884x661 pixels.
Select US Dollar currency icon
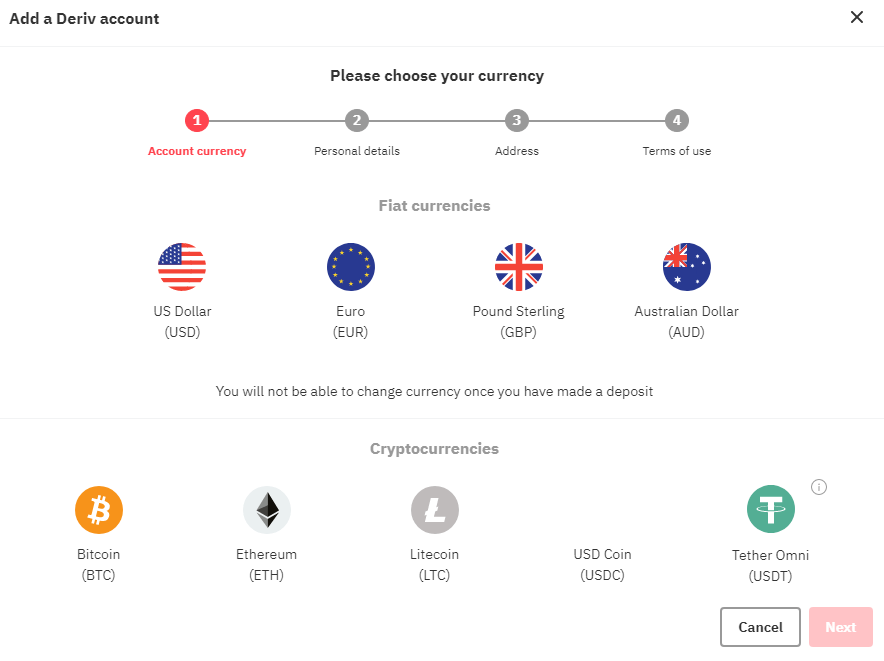click(x=182, y=267)
